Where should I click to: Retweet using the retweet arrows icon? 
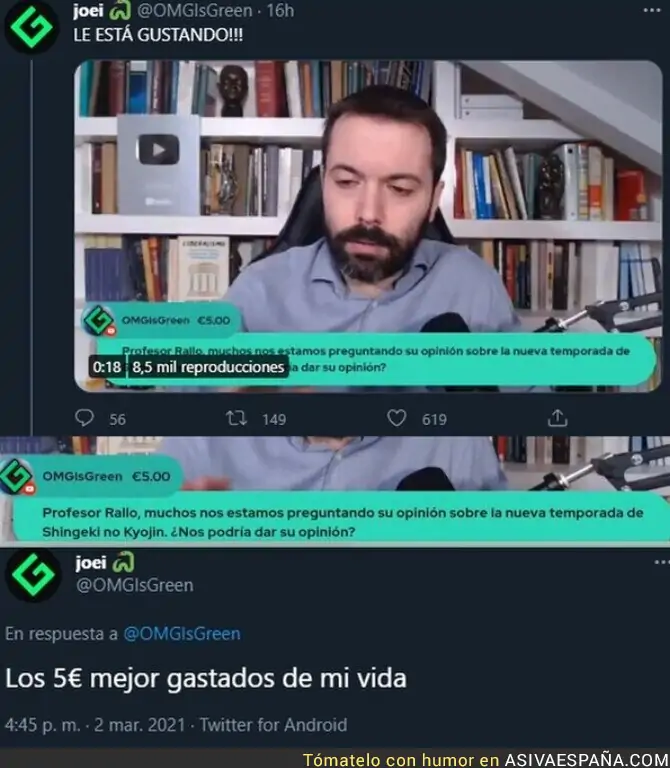click(236, 418)
